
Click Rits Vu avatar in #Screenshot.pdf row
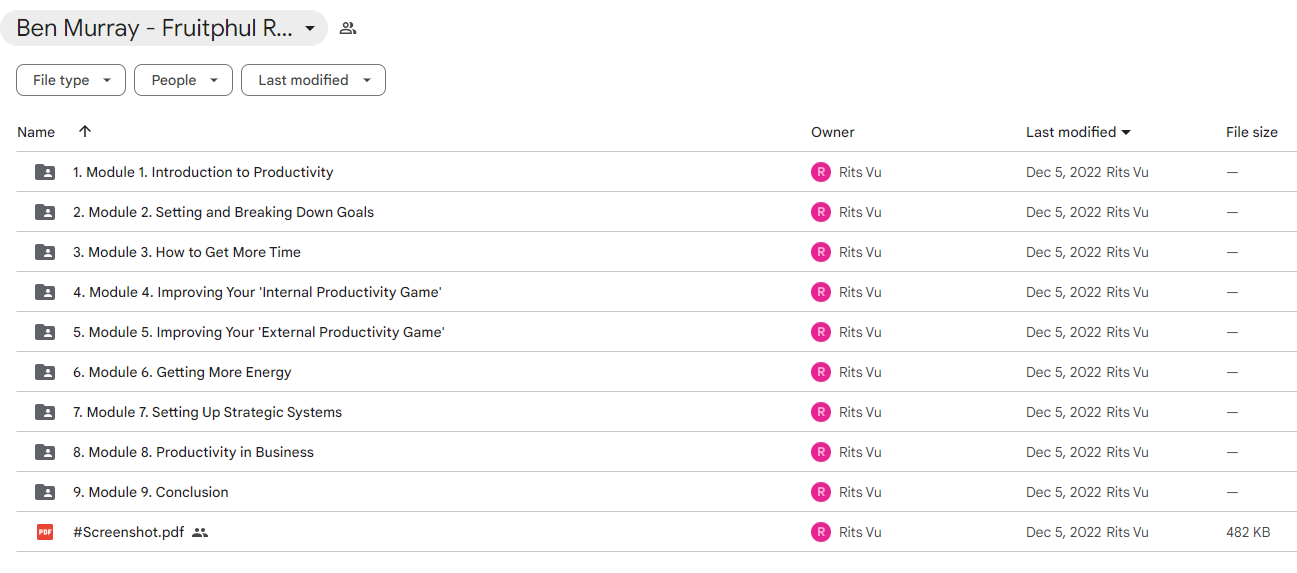(821, 532)
